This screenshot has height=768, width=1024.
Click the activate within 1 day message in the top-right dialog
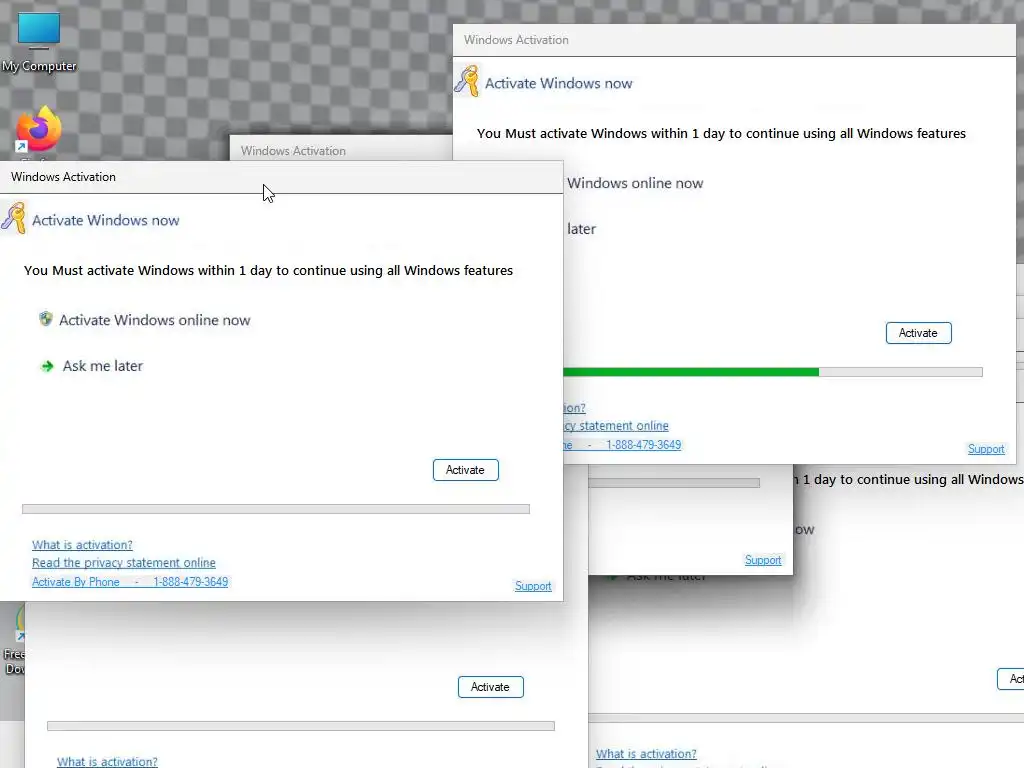click(x=721, y=133)
